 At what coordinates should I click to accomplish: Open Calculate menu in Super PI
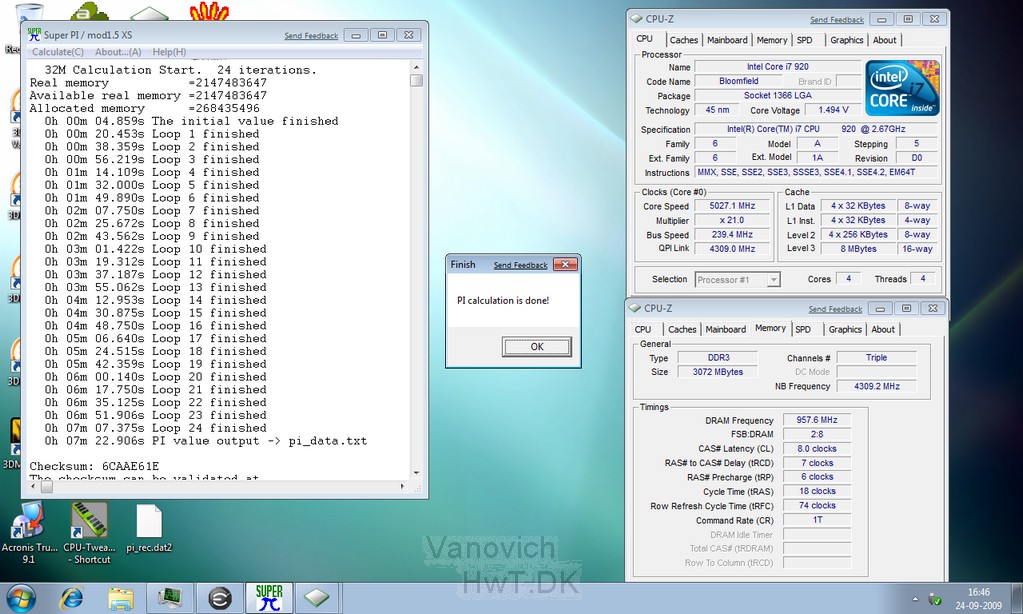click(57, 52)
